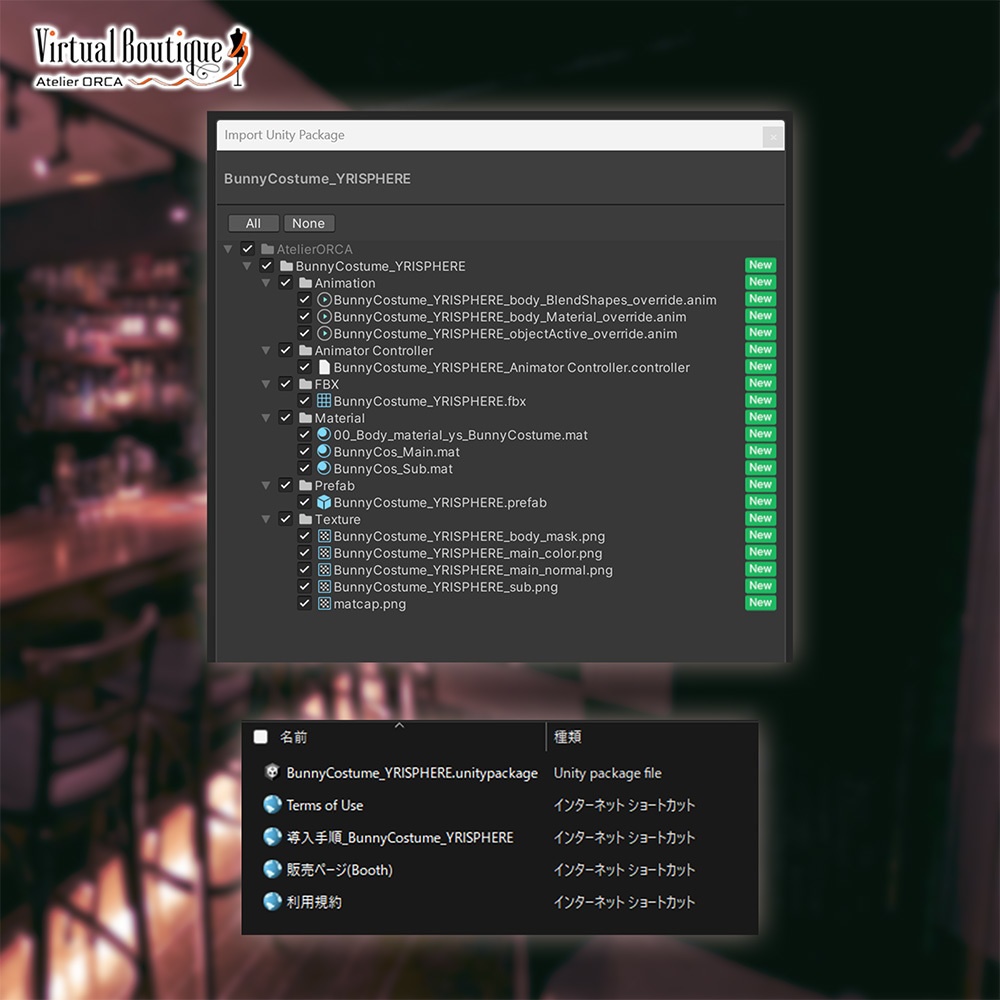The width and height of the screenshot is (1000, 1000).
Task: Collapse the Prefab folder
Action: coord(266,485)
